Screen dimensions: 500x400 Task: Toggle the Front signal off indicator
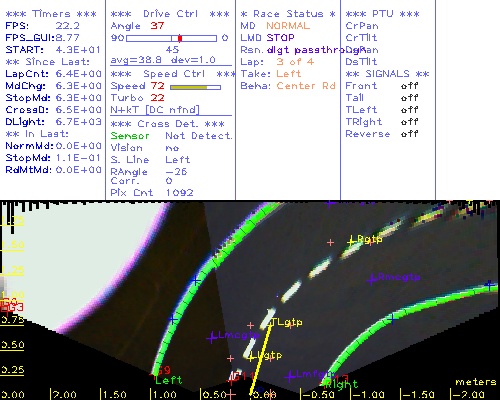pyautogui.click(x=410, y=86)
